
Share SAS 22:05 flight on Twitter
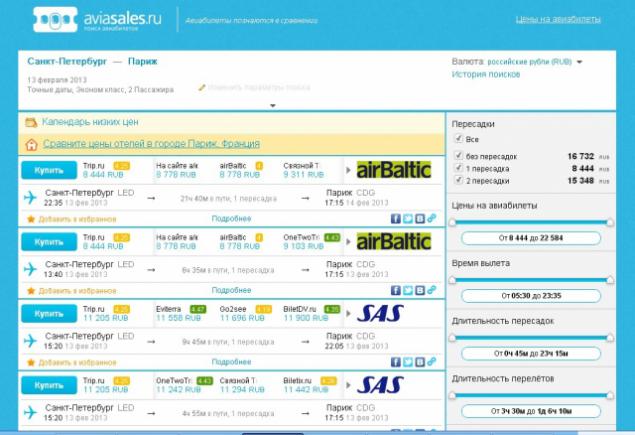click(x=408, y=362)
